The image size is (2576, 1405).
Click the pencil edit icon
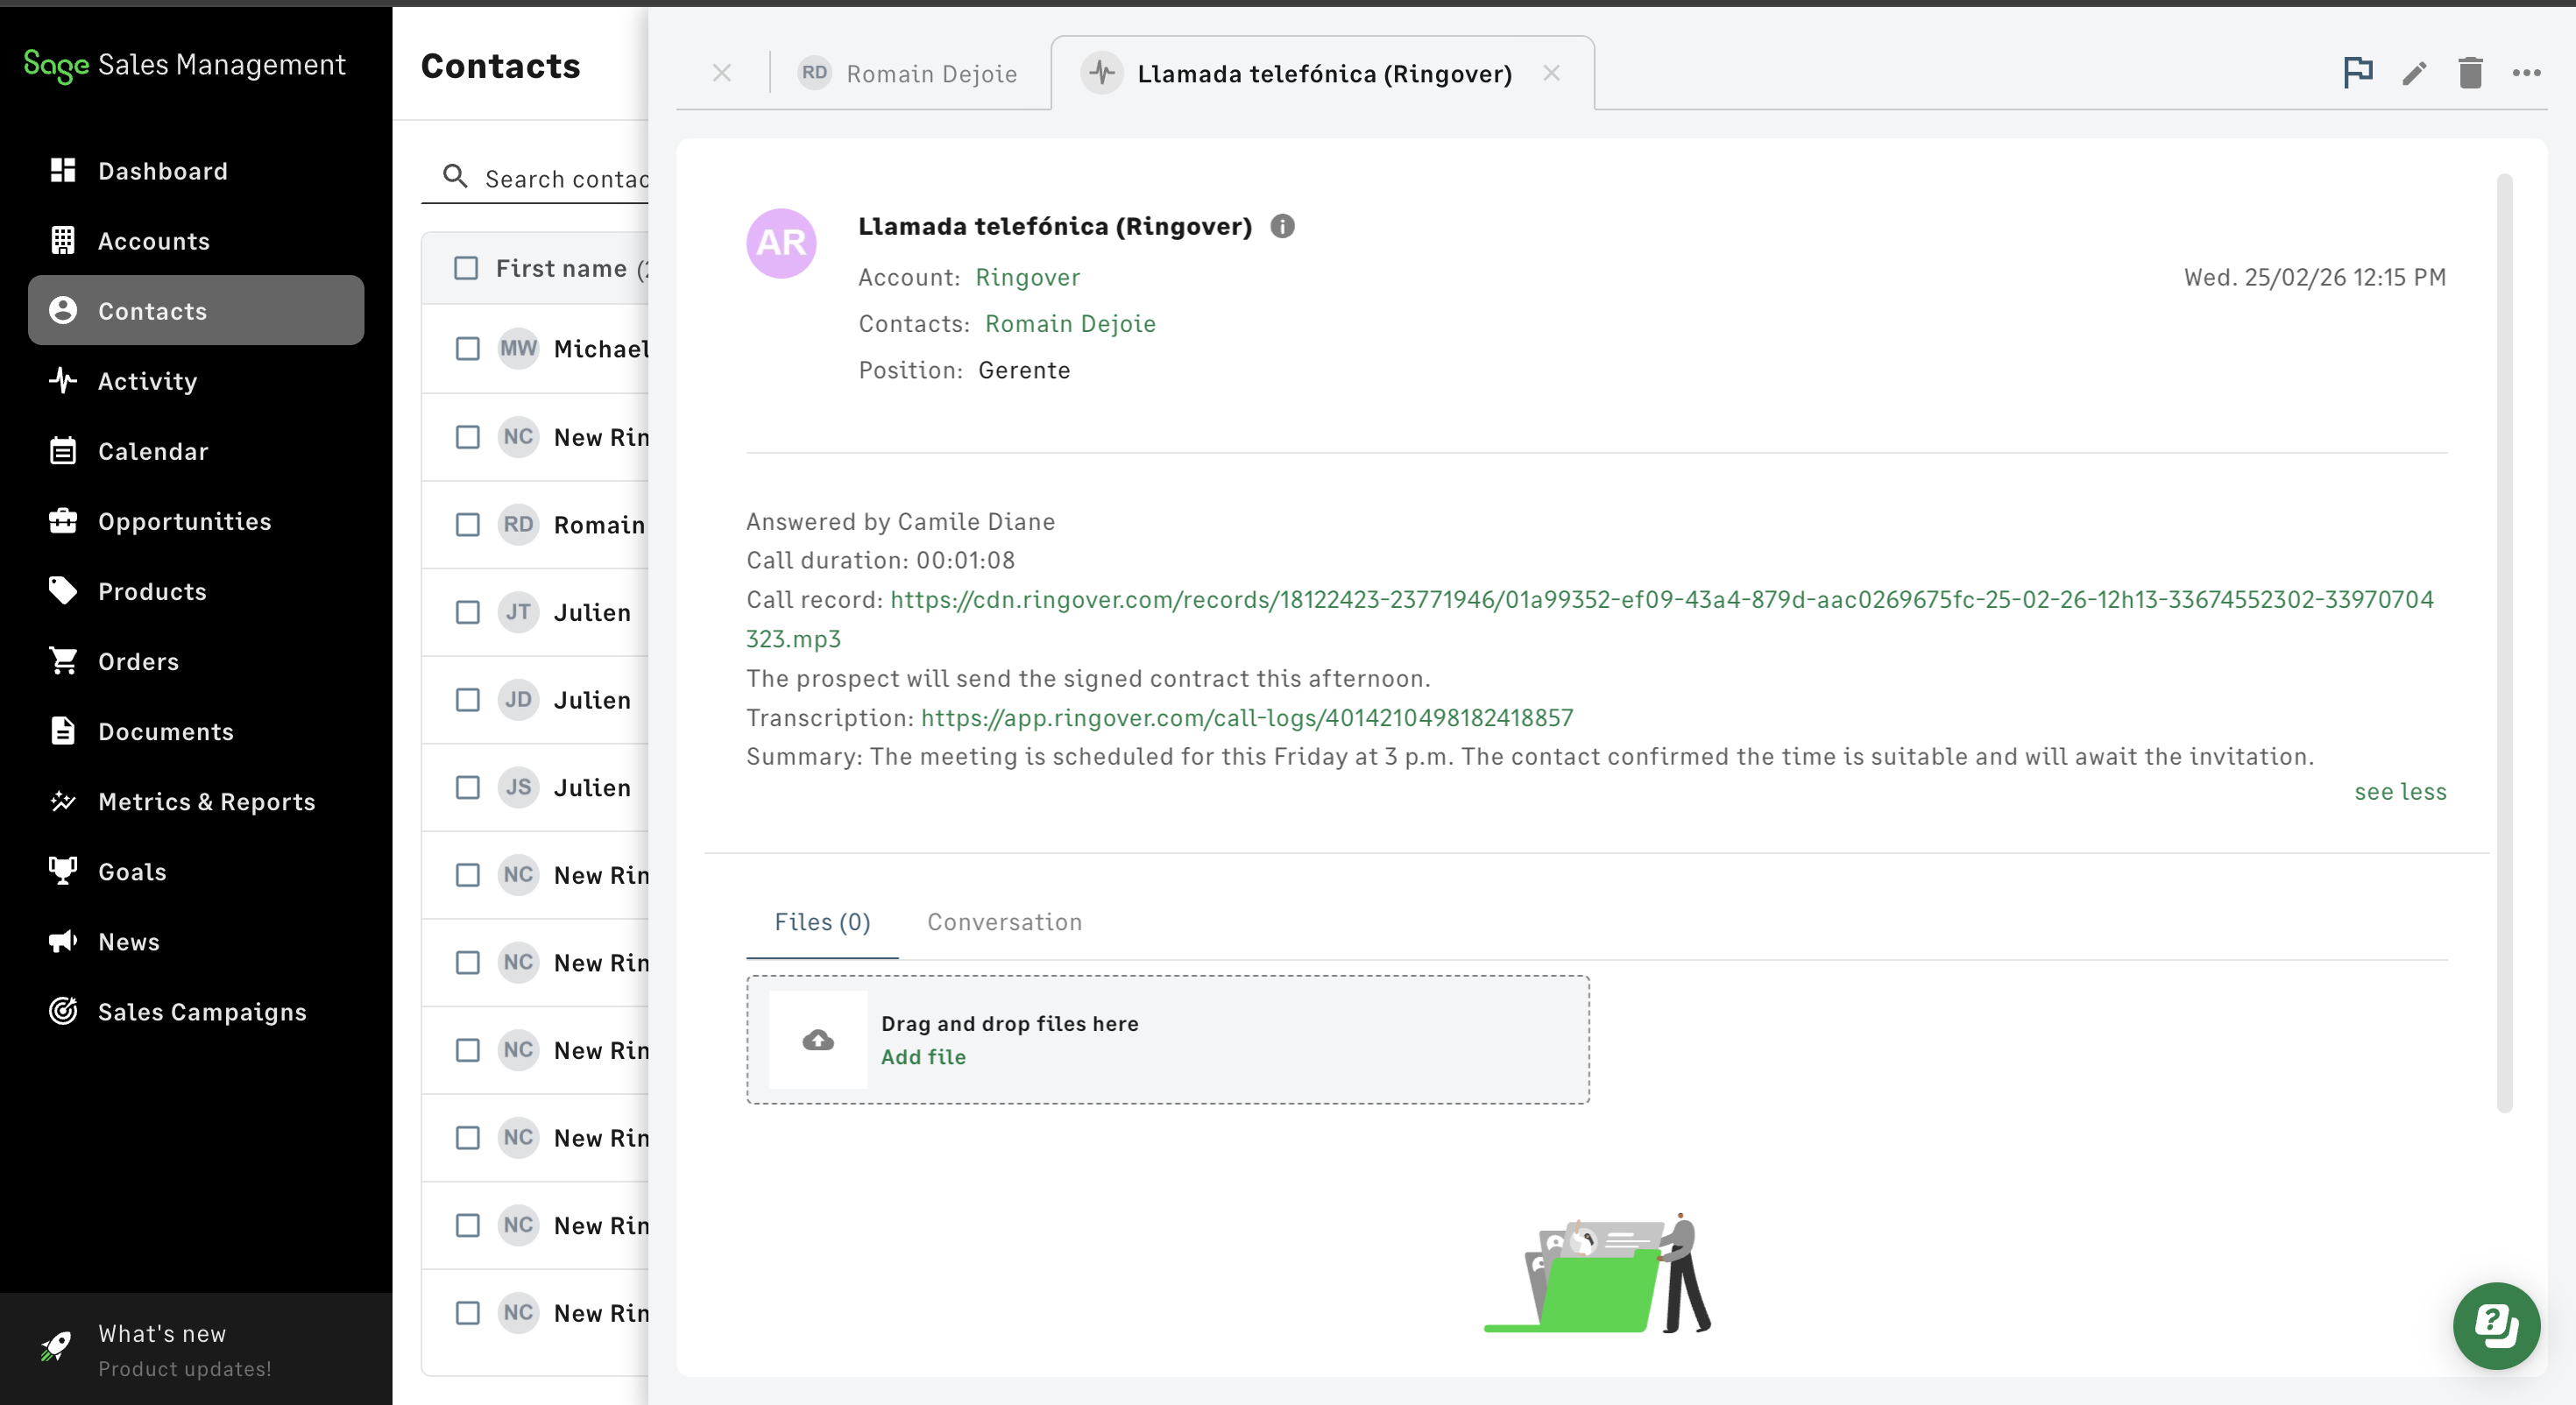pos(2414,73)
